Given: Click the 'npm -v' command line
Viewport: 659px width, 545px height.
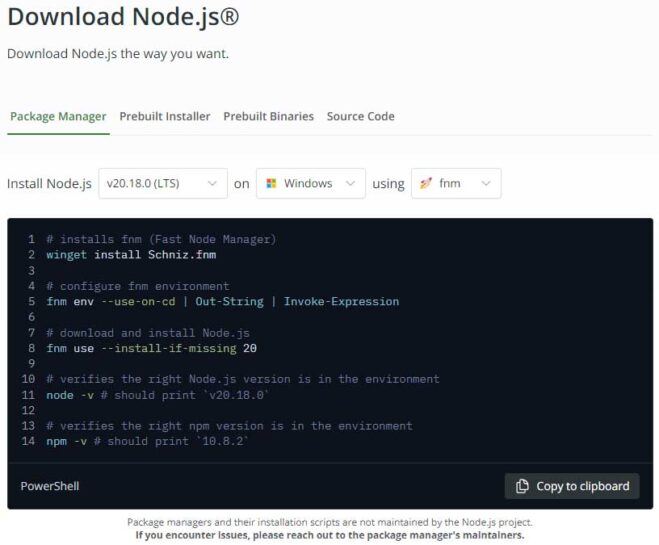Looking at the screenshot, I should (x=148, y=442).
